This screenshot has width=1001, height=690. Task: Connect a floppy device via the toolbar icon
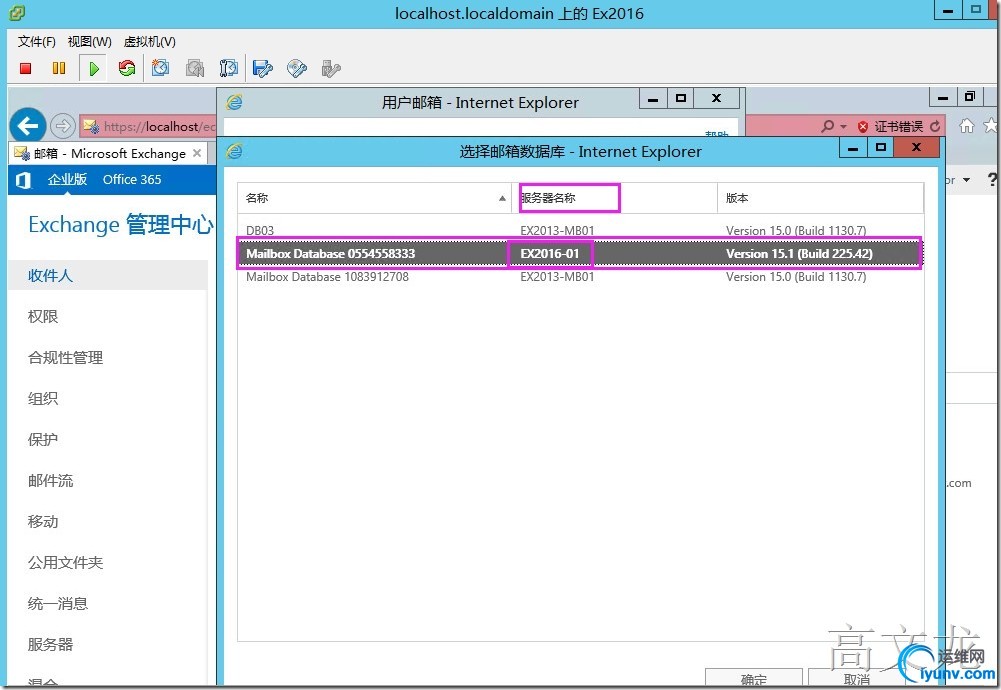click(x=262, y=68)
